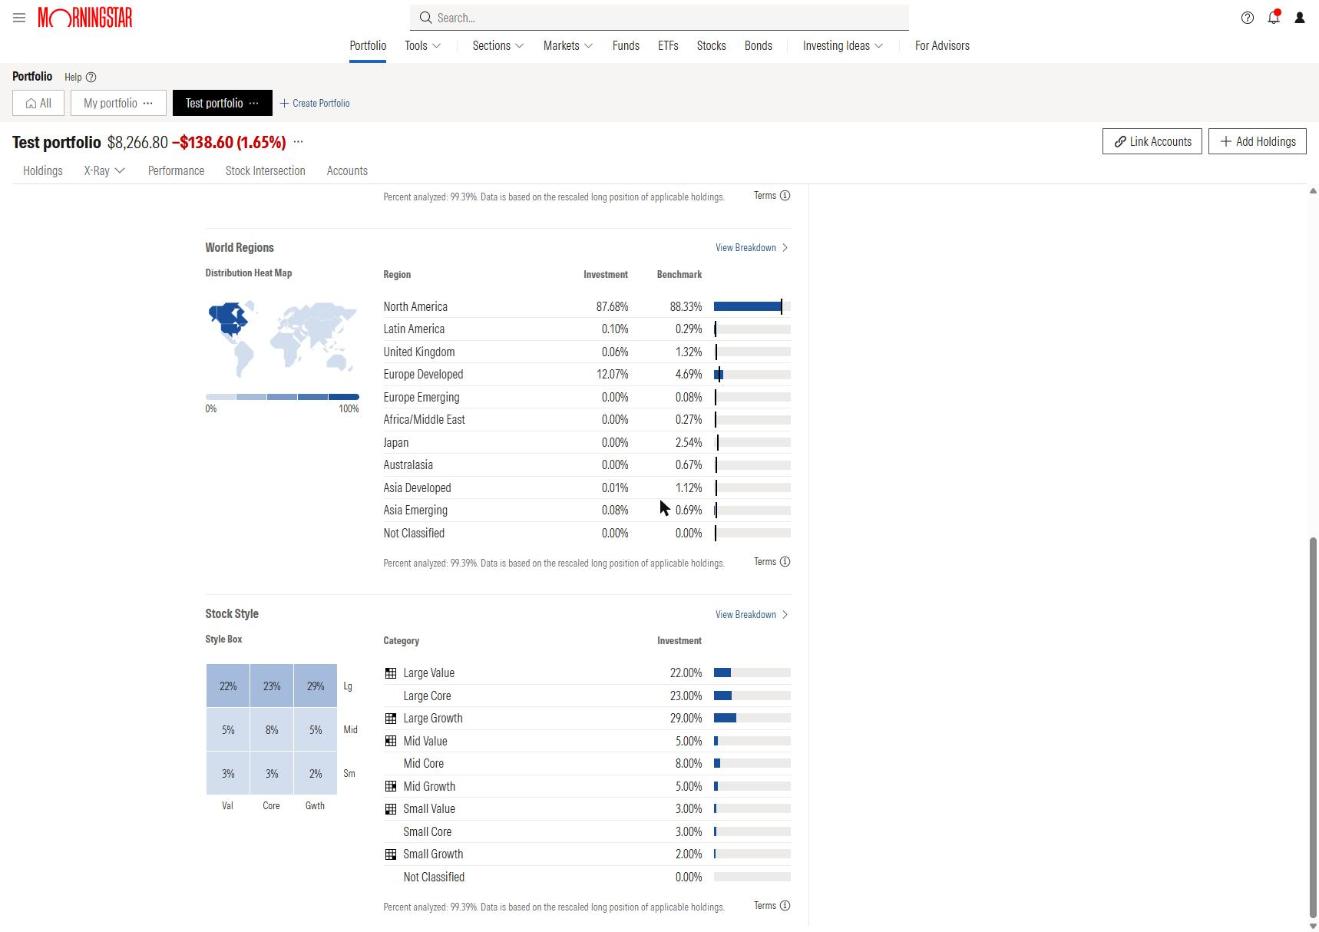The height and width of the screenshot is (932, 1319).
Task: Switch to the Accounts tab
Action: click(347, 171)
